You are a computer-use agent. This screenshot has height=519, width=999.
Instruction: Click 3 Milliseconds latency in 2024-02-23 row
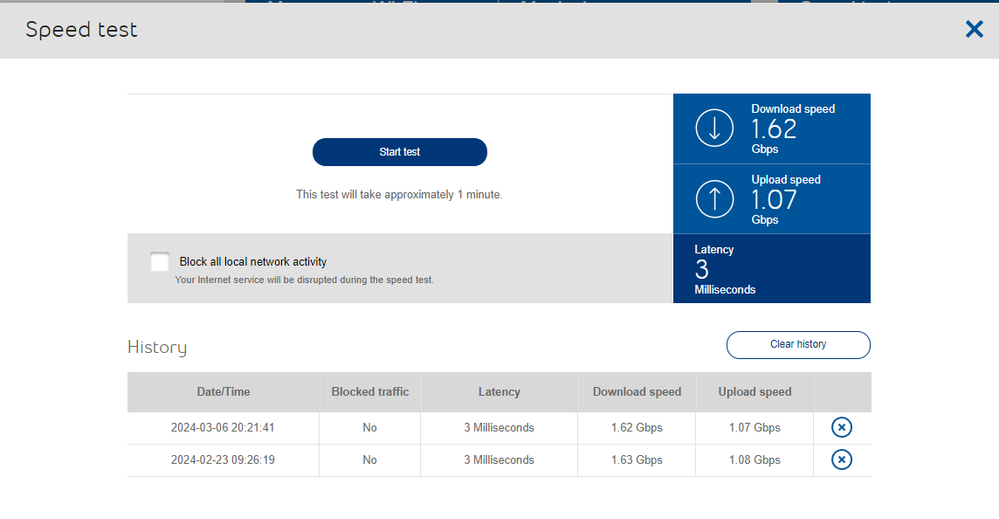499,460
